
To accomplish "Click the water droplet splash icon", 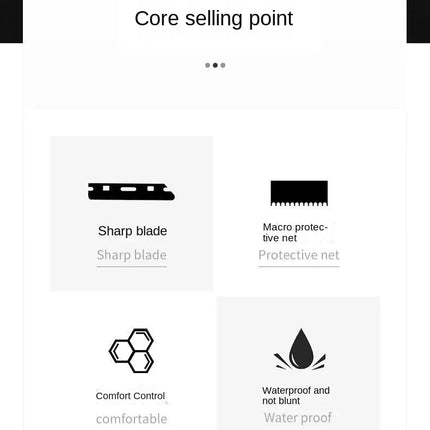I will (300, 349).
